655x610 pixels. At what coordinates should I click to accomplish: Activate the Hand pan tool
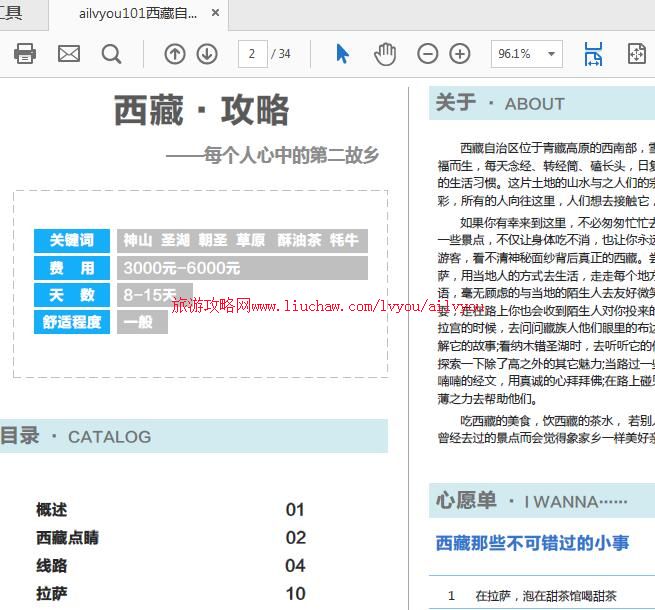tap(385, 54)
